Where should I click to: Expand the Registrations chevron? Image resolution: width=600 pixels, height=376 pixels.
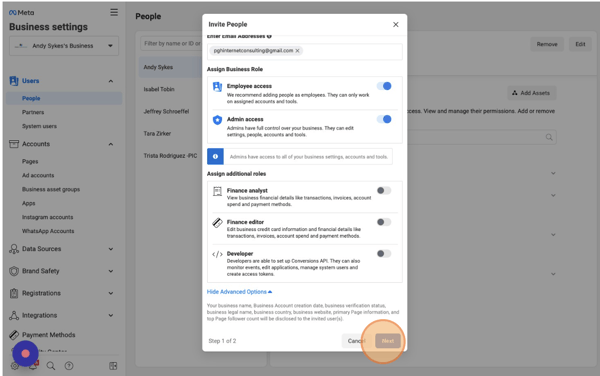click(x=111, y=293)
